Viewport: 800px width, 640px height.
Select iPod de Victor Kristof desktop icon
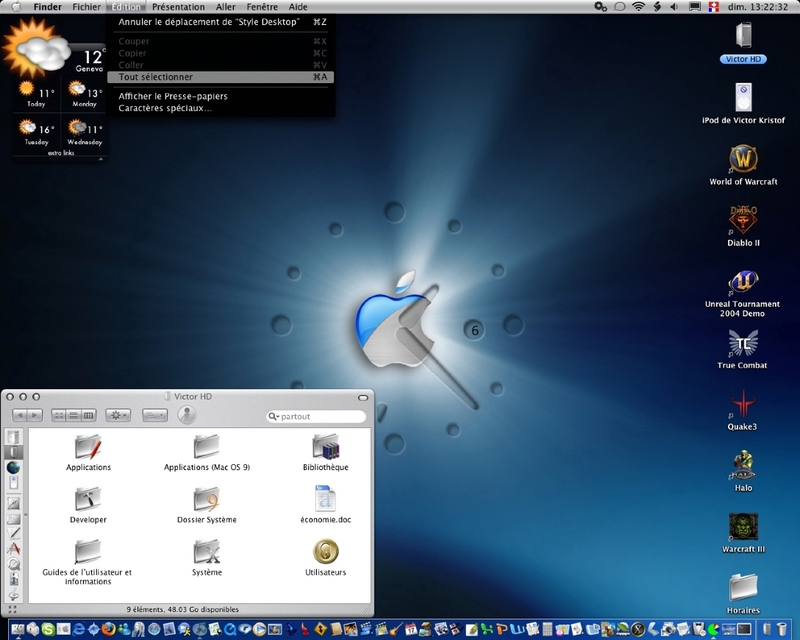pyautogui.click(x=743, y=104)
